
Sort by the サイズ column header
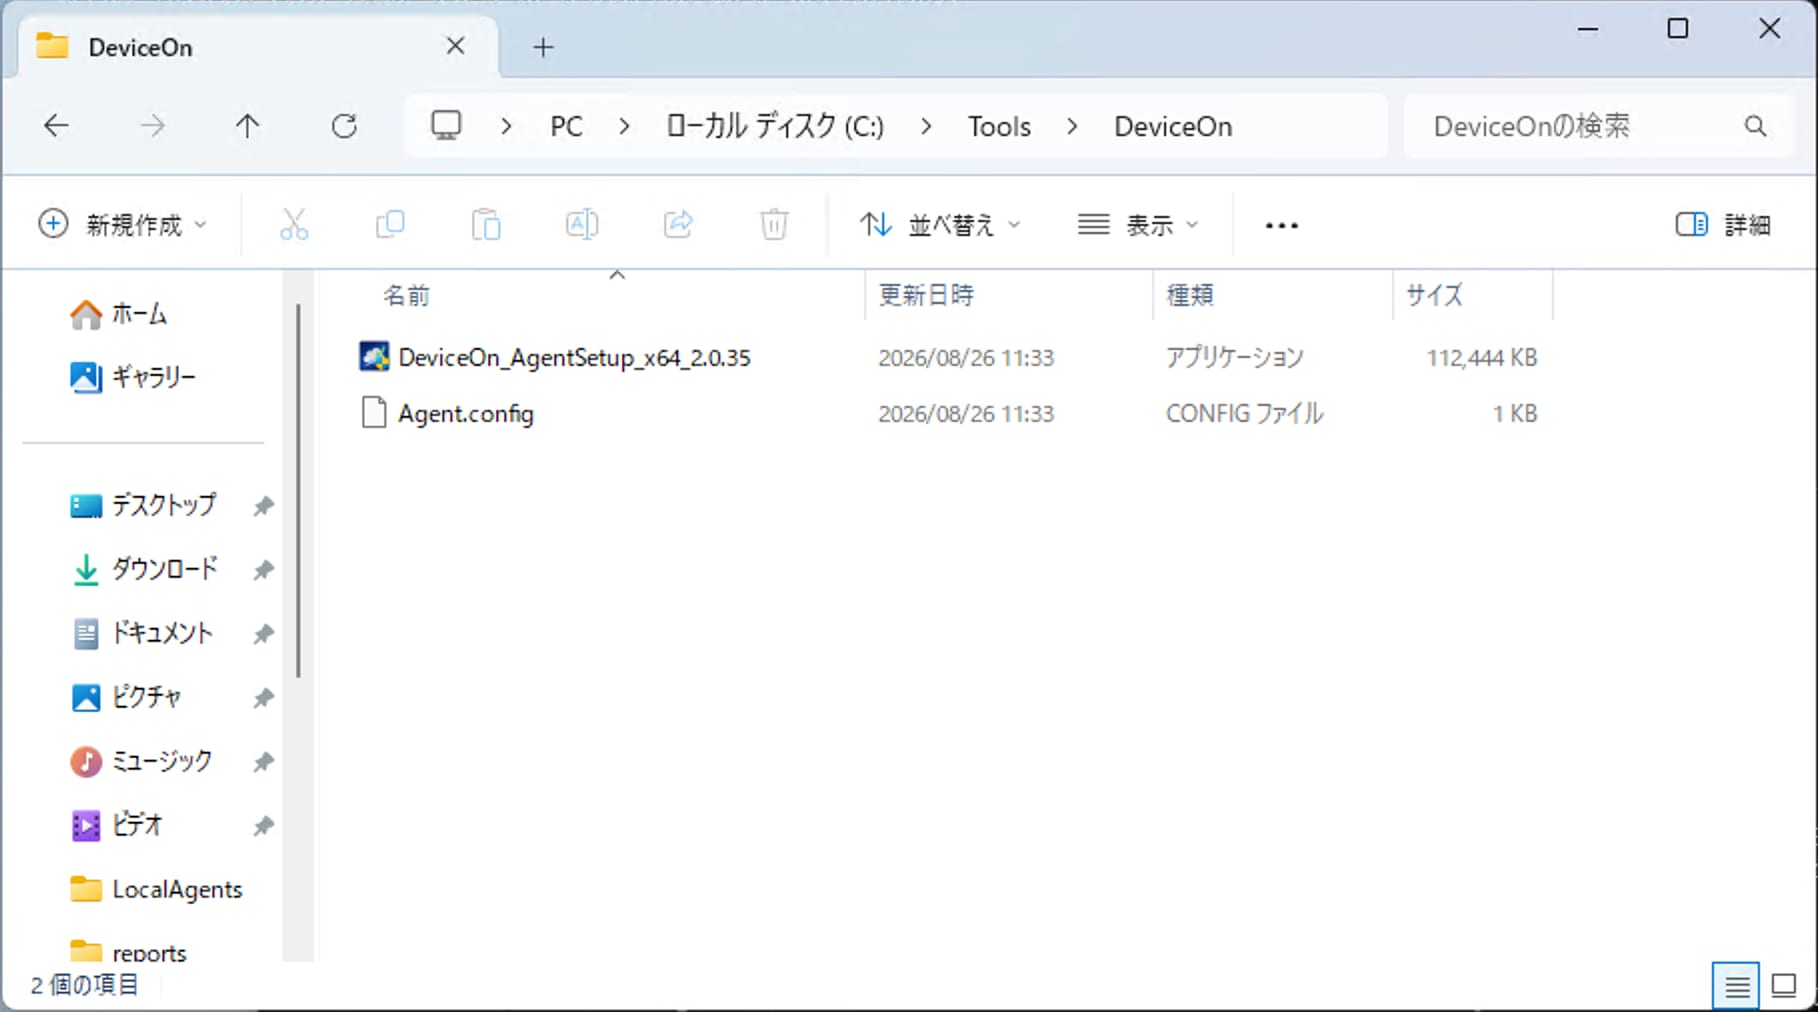(x=1434, y=295)
